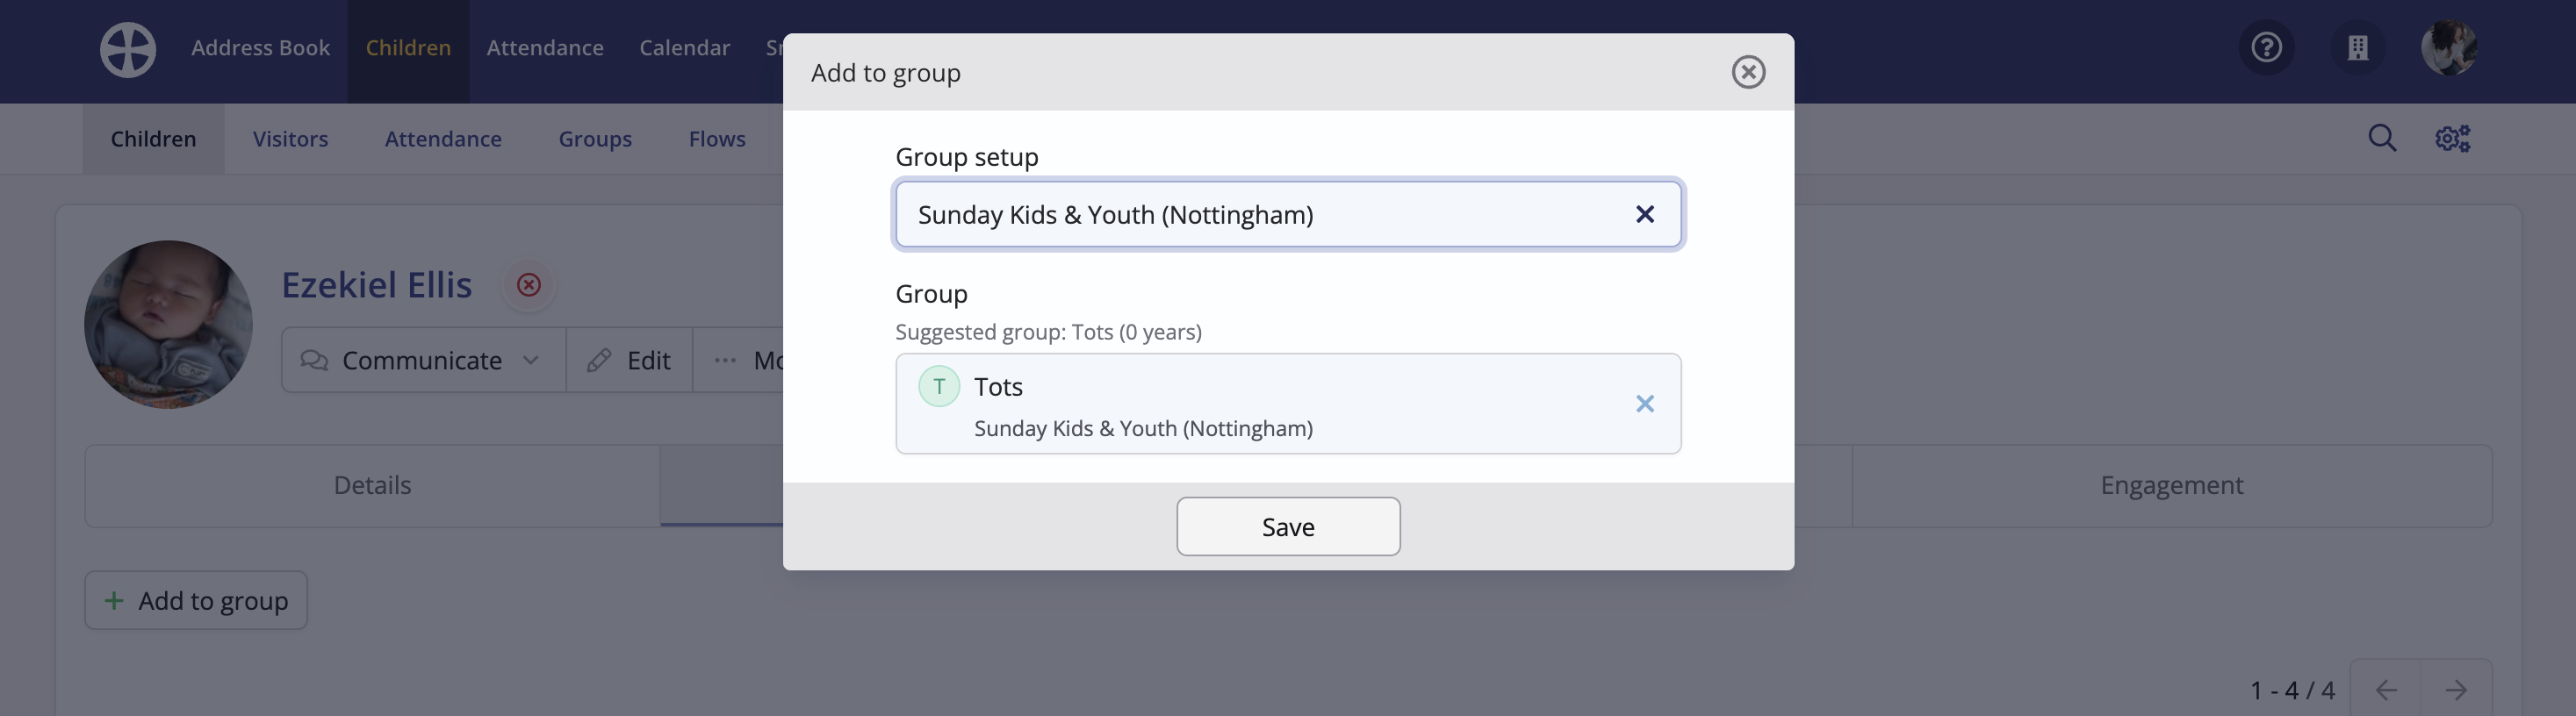Image resolution: width=2576 pixels, height=716 pixels.
Task: Open the Tots group selector box
Action: point(1288,404)
